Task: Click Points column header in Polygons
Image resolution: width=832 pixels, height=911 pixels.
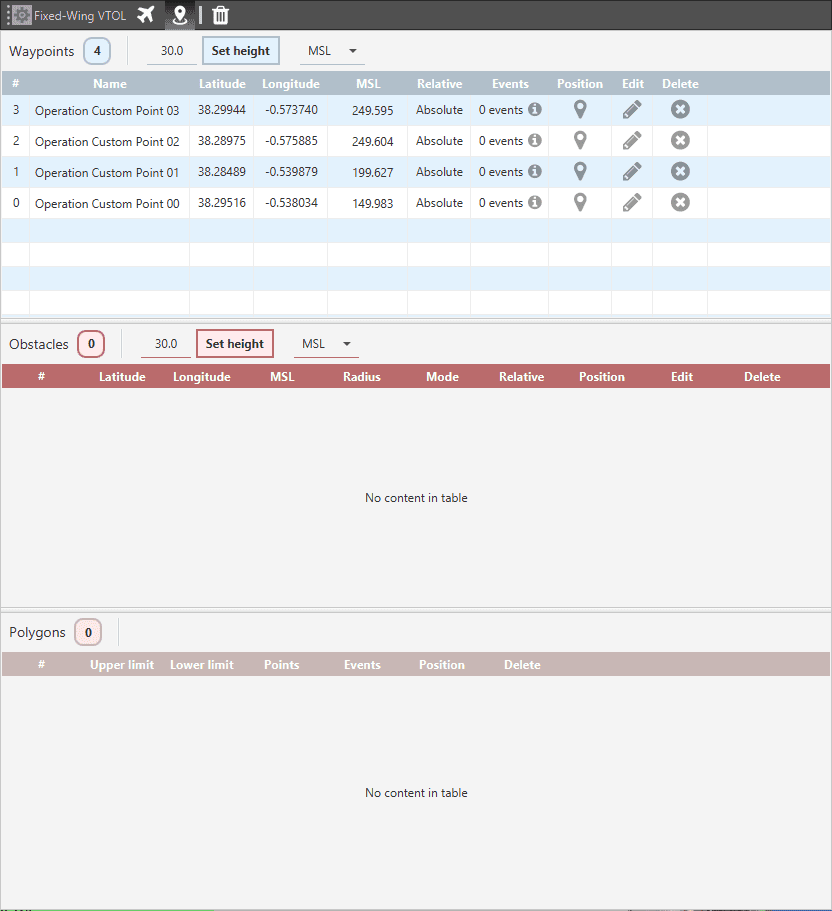Action: click(x=282, y=665)
